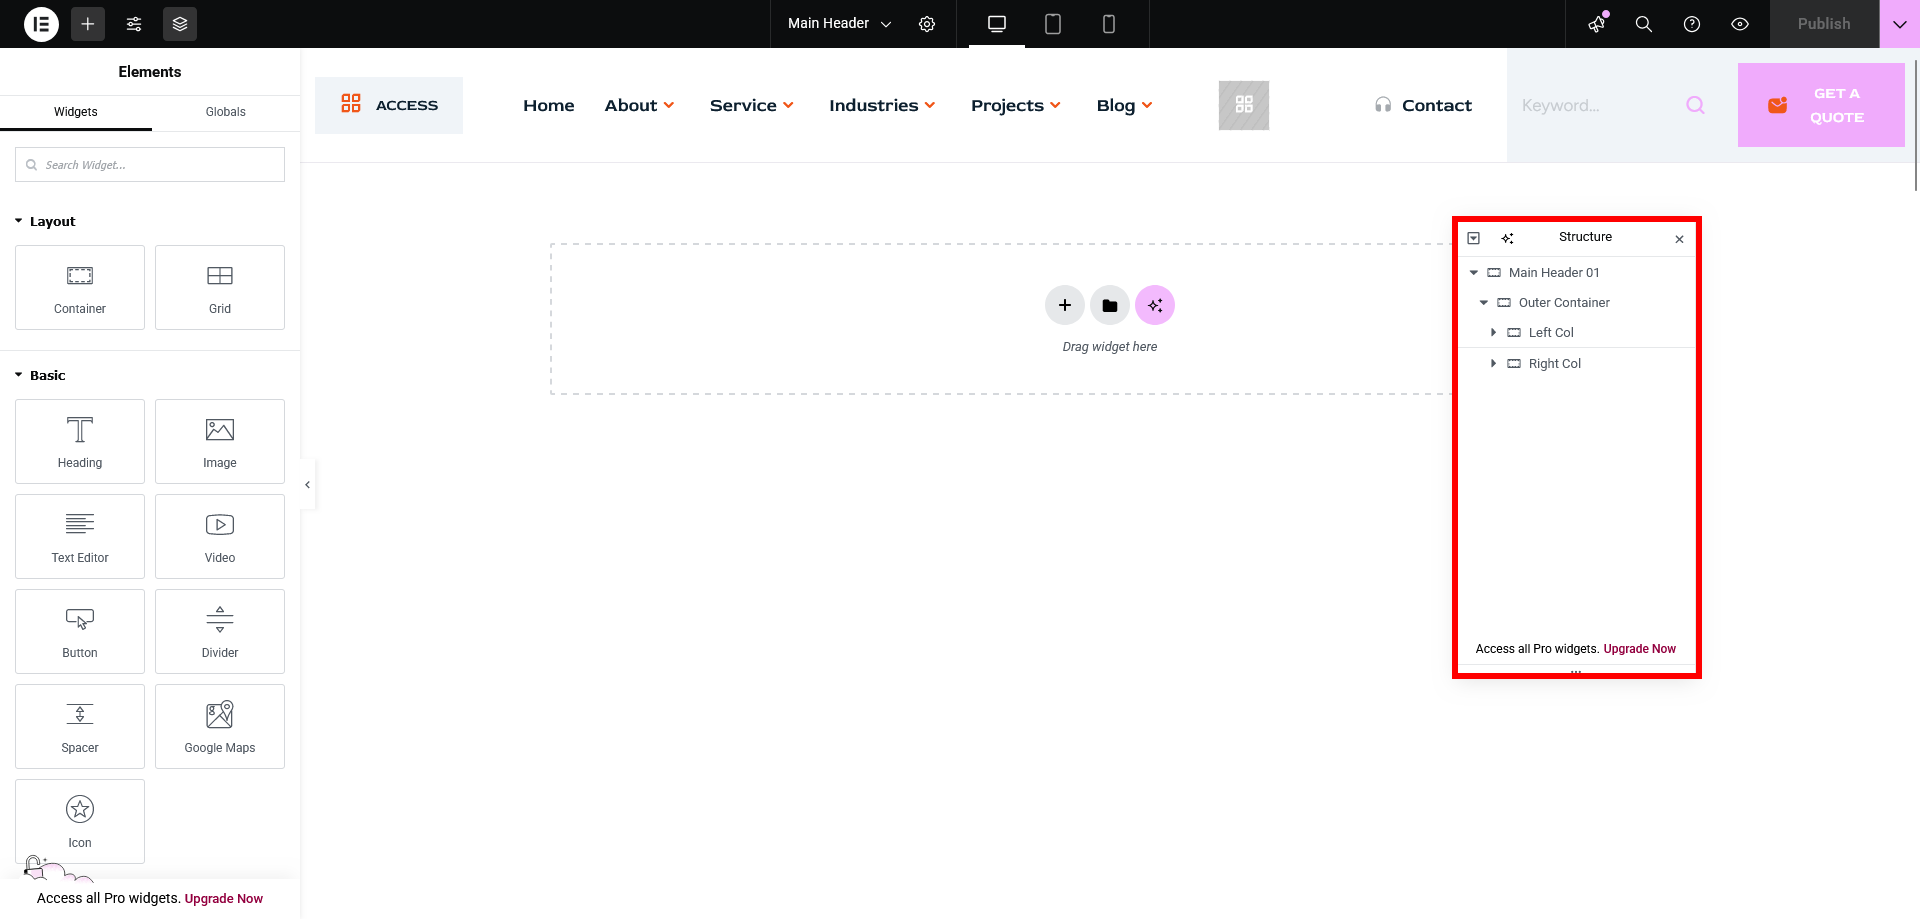
Task: Click the pink Build with AI button
Action: click(x=1155, y=306)
